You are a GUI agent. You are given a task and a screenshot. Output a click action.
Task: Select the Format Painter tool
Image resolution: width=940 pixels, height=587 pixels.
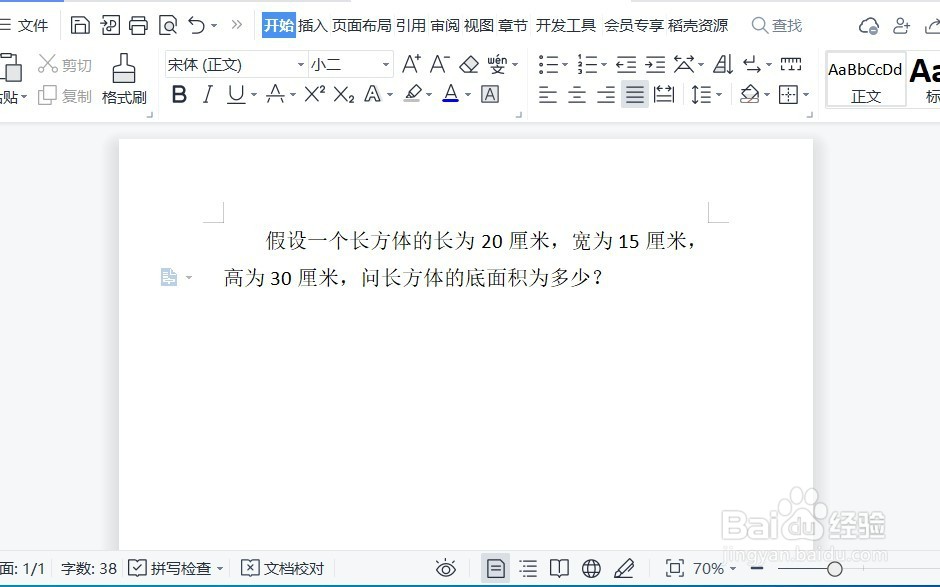pyautogui.click(x=124, y=80)
